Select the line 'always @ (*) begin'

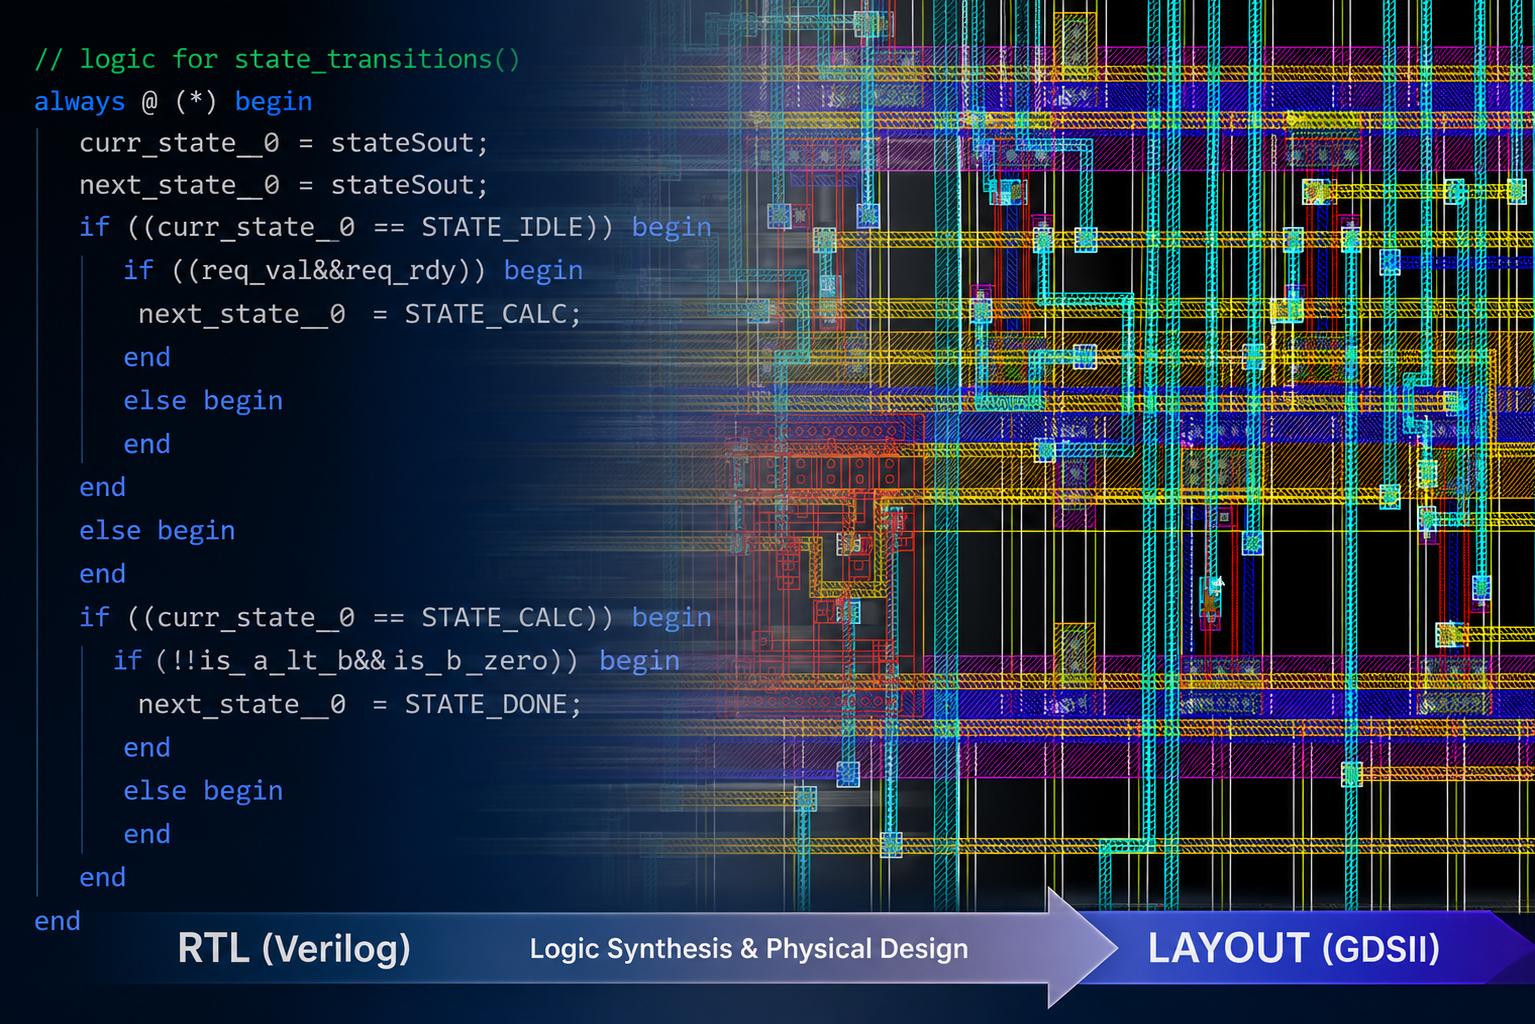[x=173, y=102]
